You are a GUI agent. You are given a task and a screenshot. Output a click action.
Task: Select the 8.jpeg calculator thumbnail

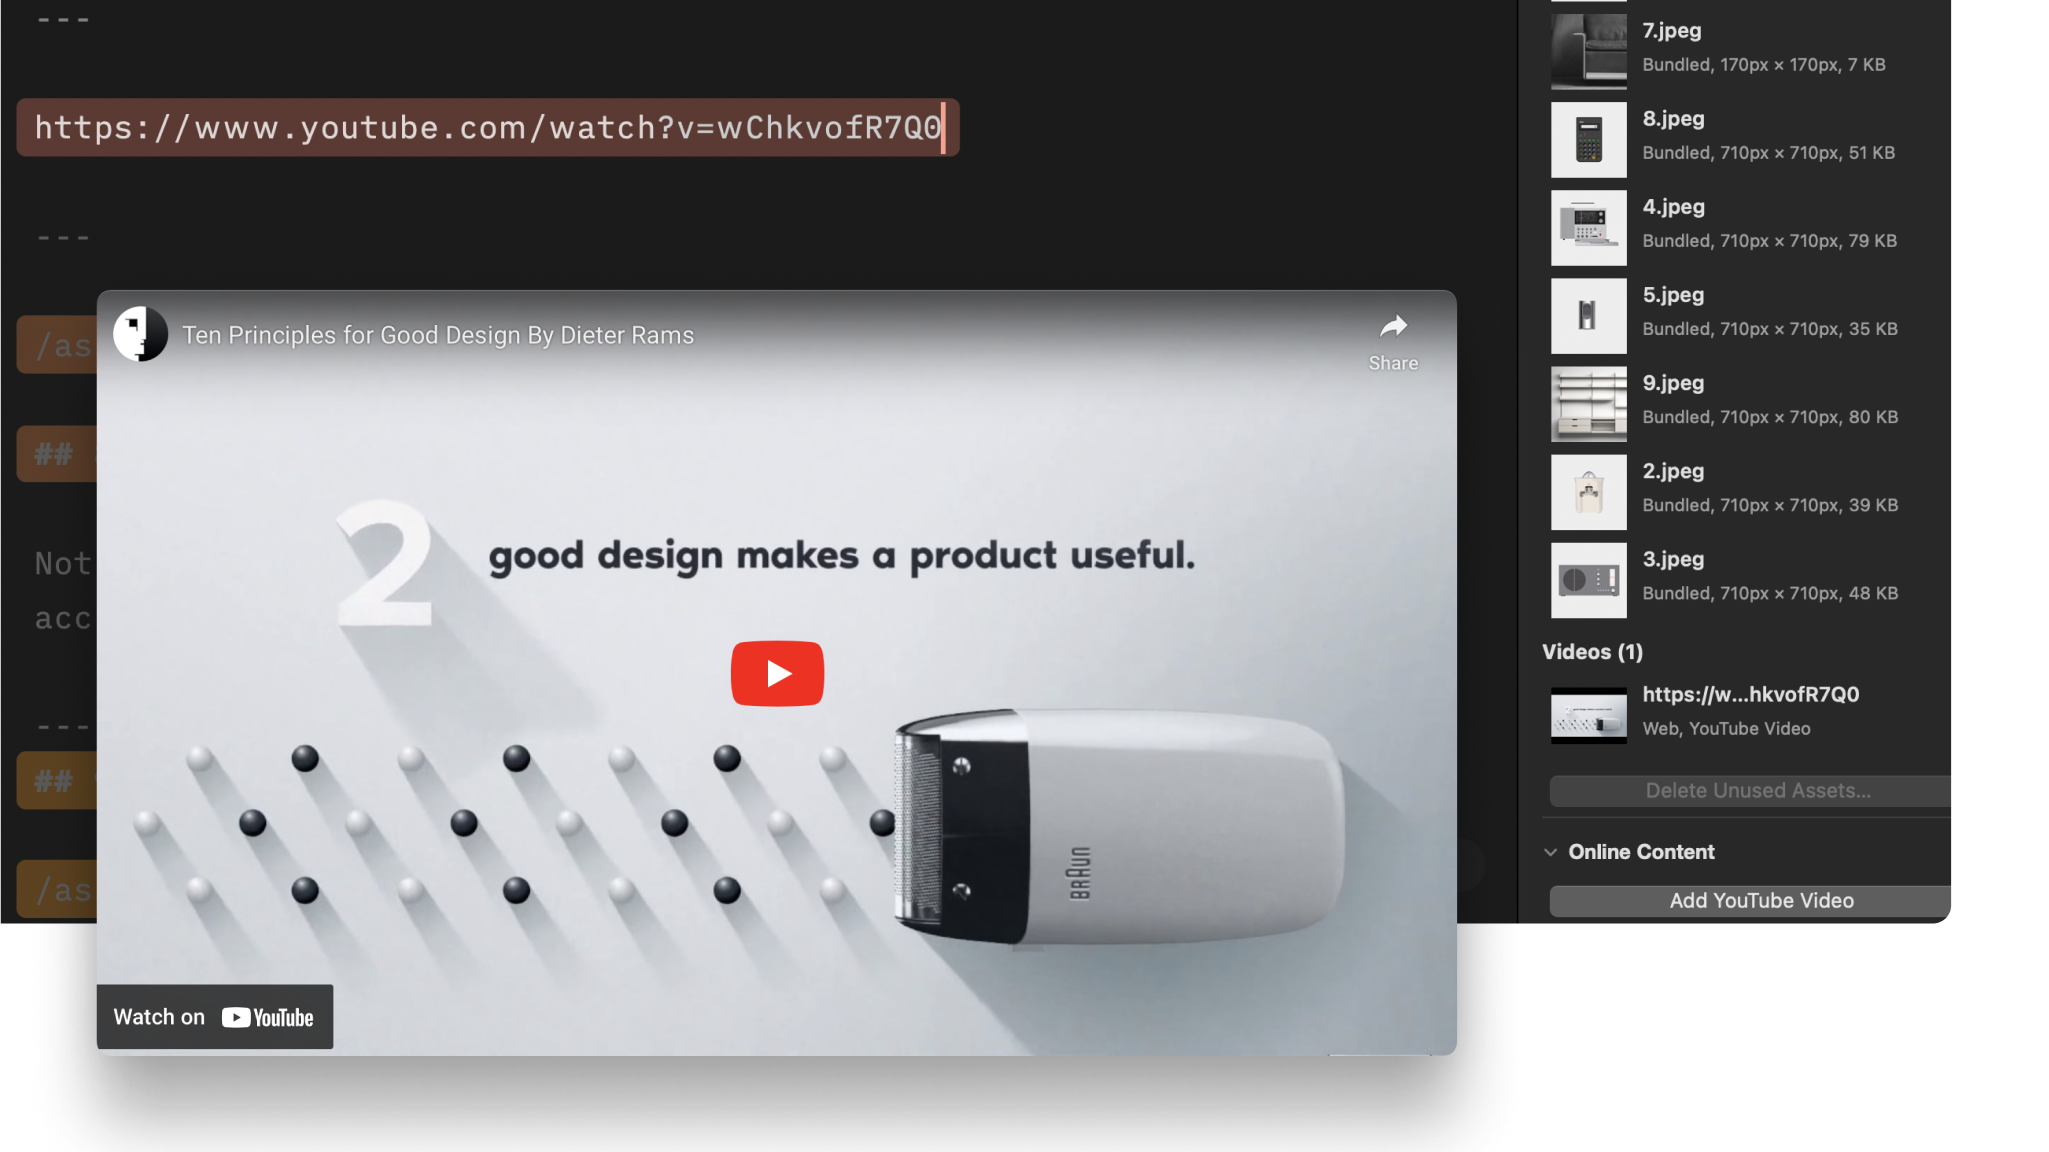1588,140
